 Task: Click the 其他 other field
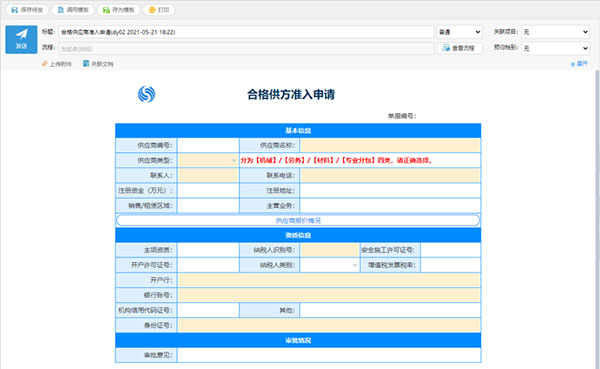click(390, 310)
